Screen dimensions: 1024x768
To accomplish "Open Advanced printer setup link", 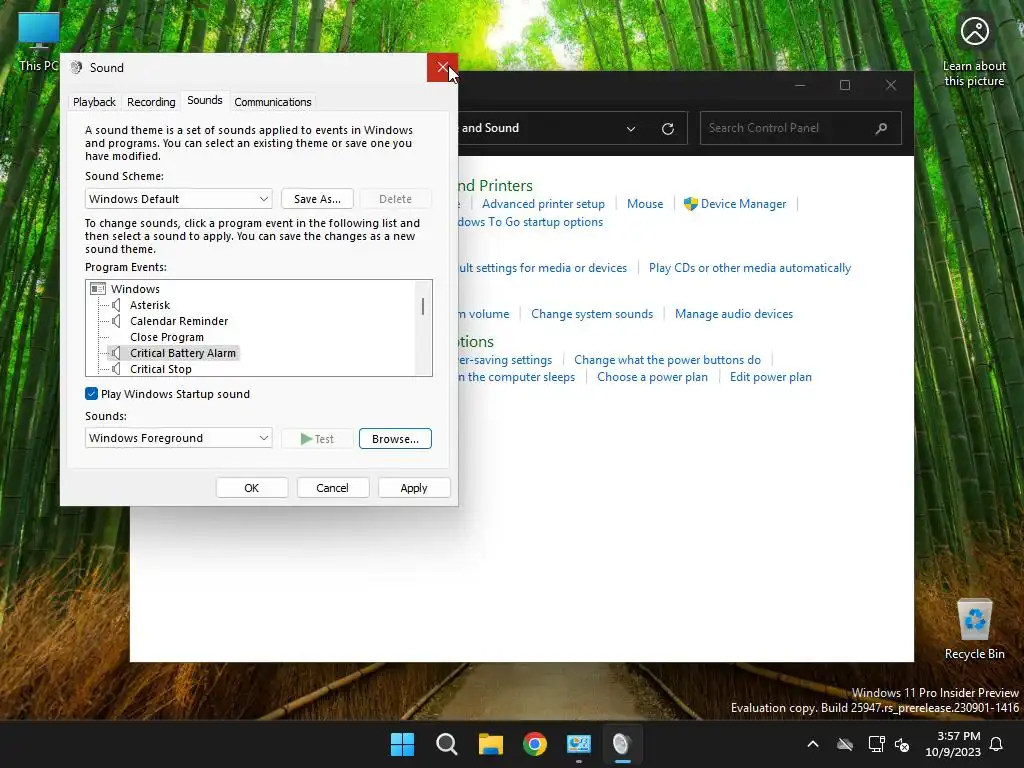I will pos(543,204).
